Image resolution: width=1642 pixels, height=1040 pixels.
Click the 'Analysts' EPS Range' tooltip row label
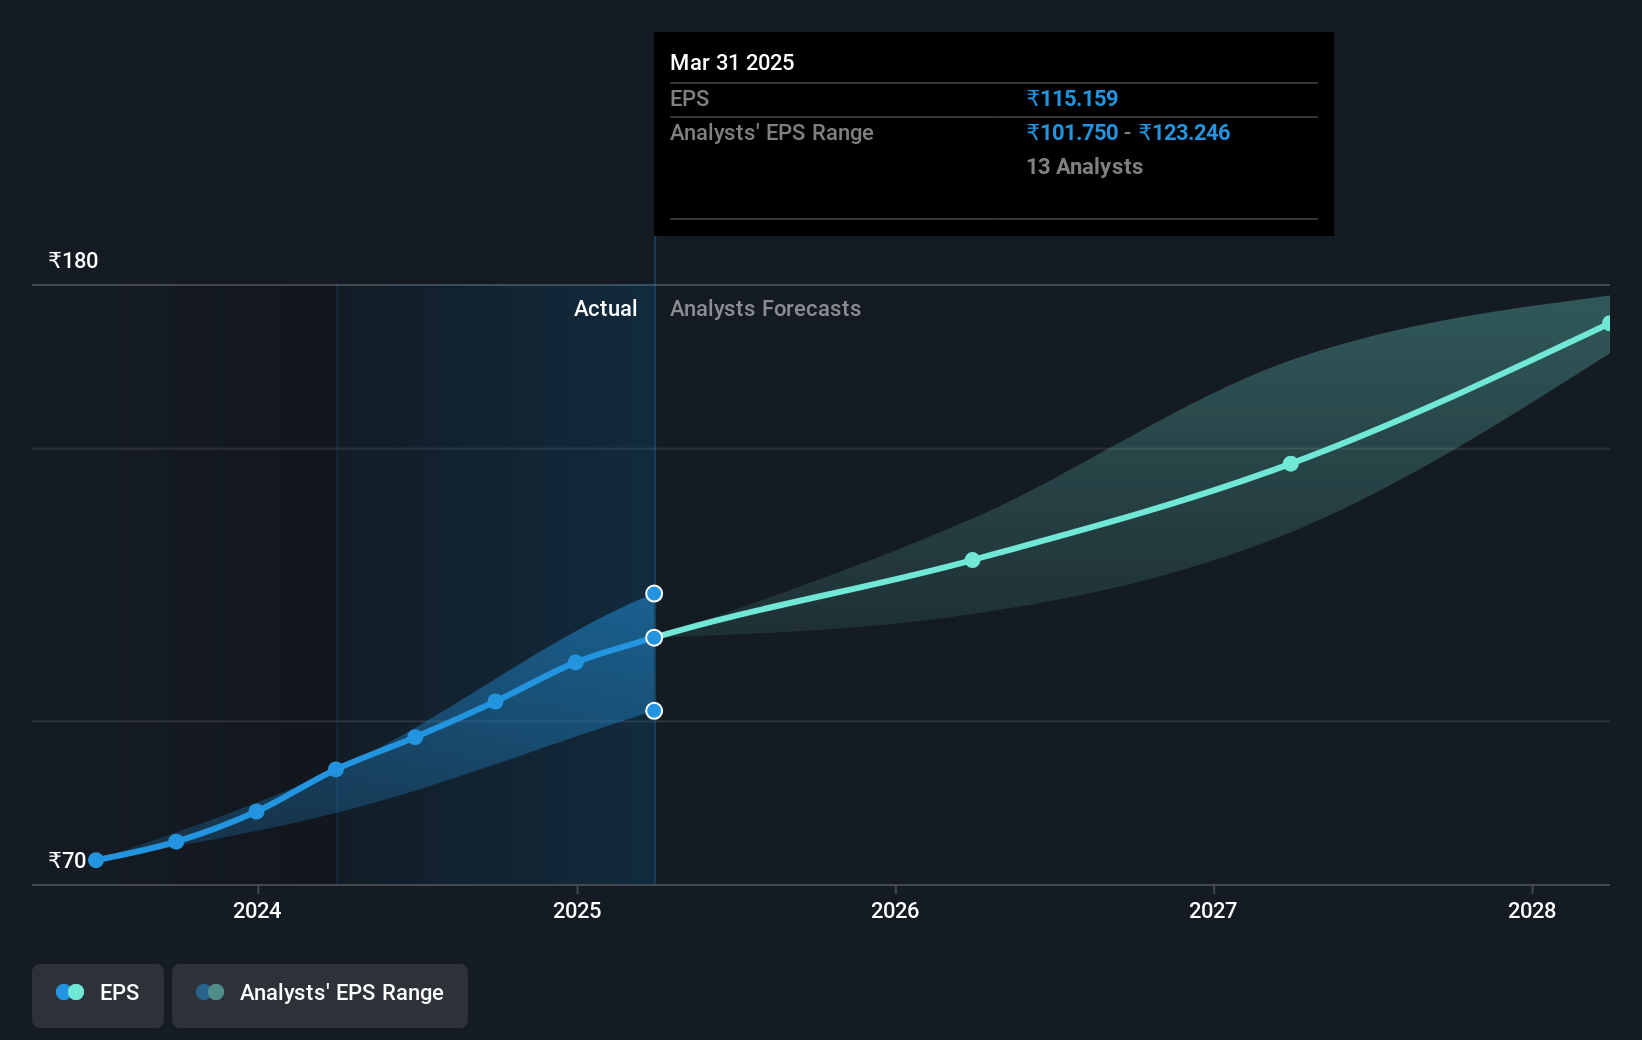coord(772,132)
